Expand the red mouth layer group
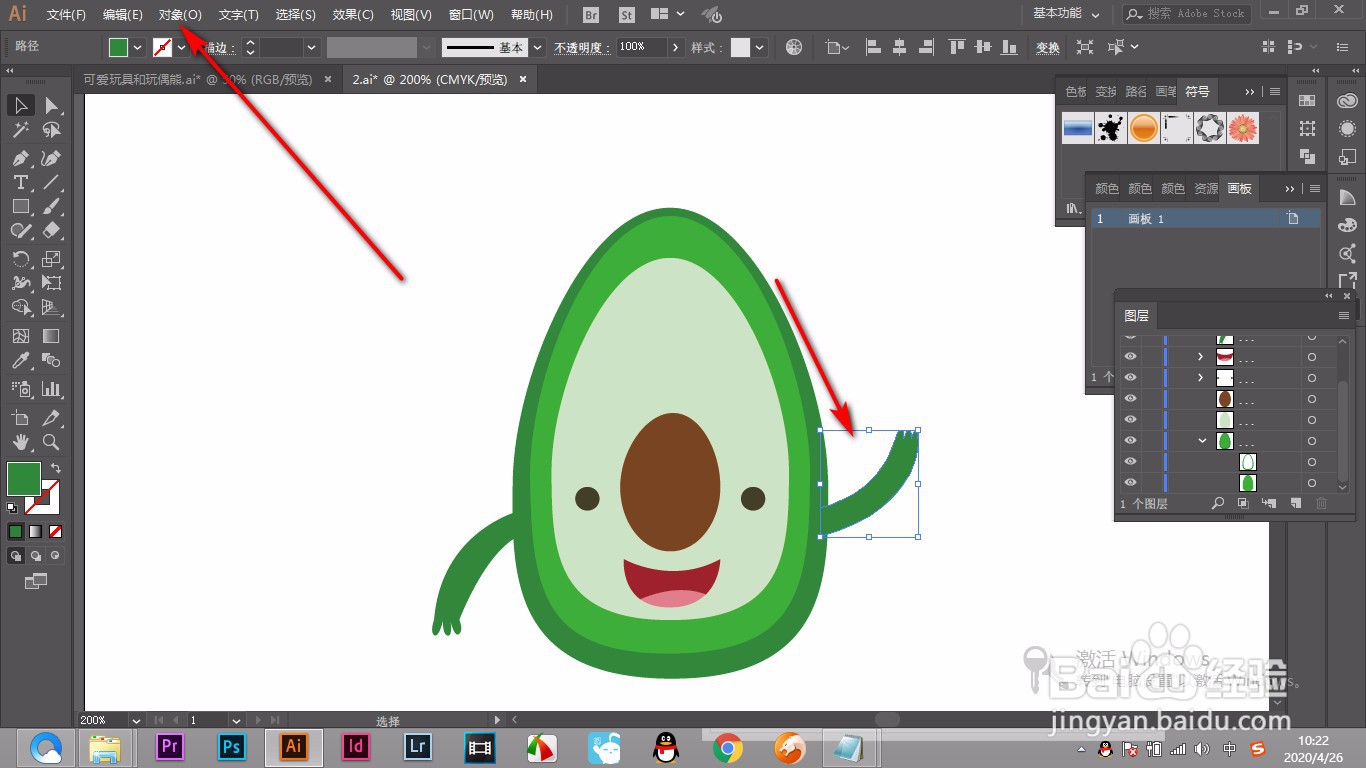This screenshot has width=1366, height=768. coord(1200,357)
